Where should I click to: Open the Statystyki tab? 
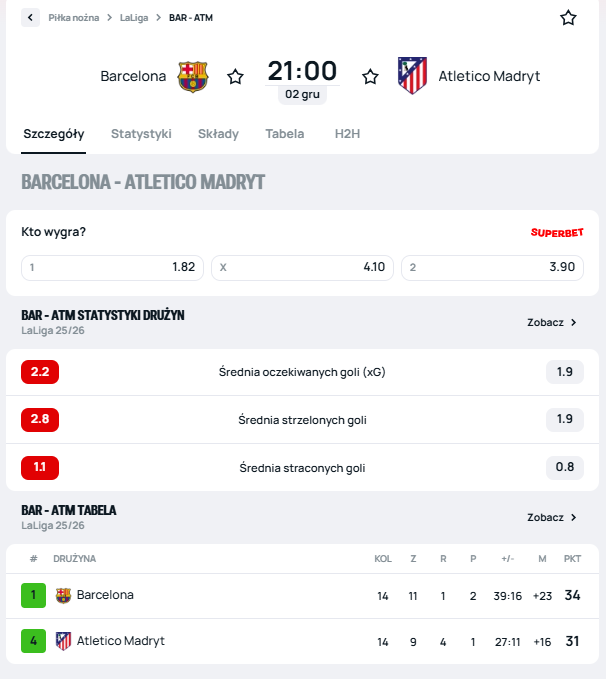pyautogui.click(x=141, y=134)
